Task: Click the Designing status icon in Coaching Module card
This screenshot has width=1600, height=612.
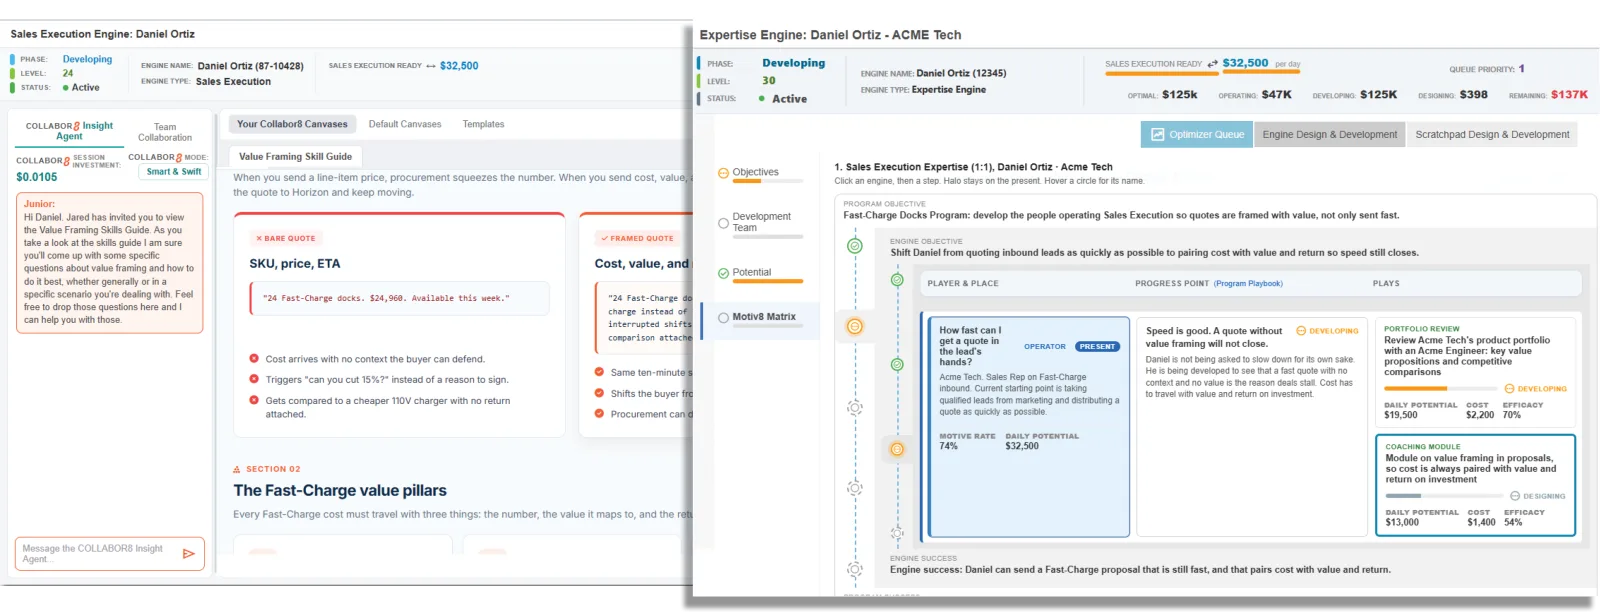Action: point(1515,496)
